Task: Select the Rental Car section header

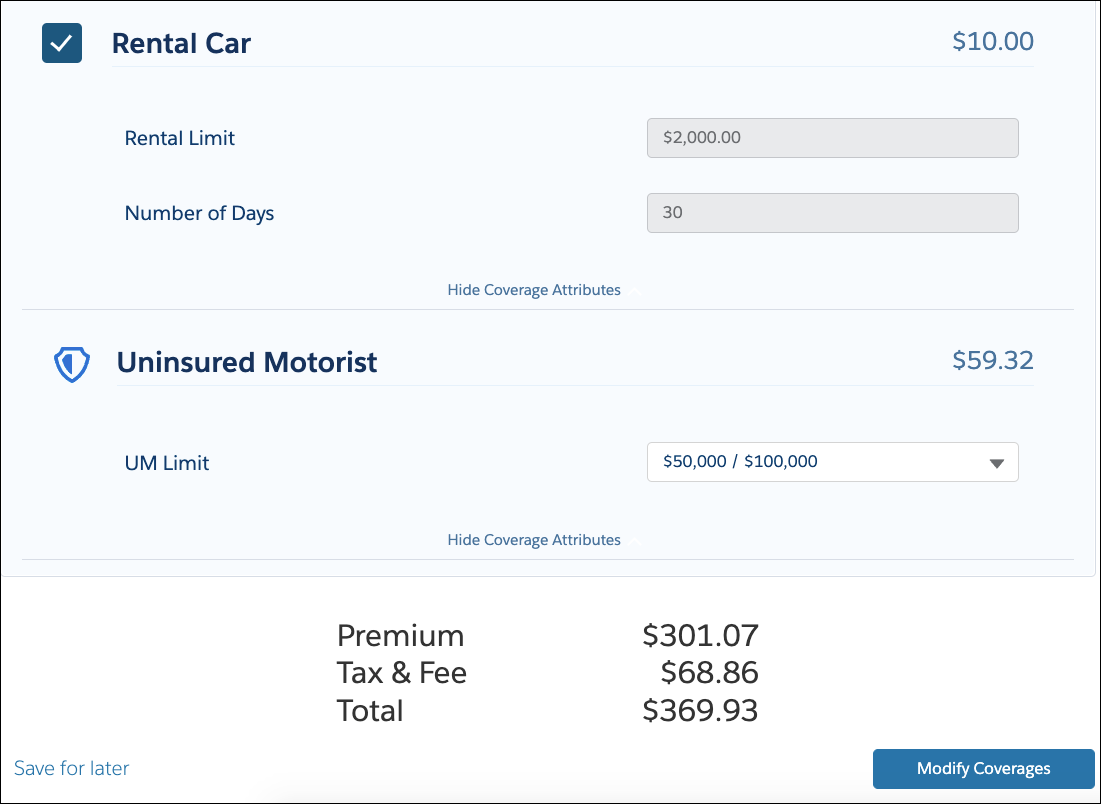Action: [x=181, y=43]
